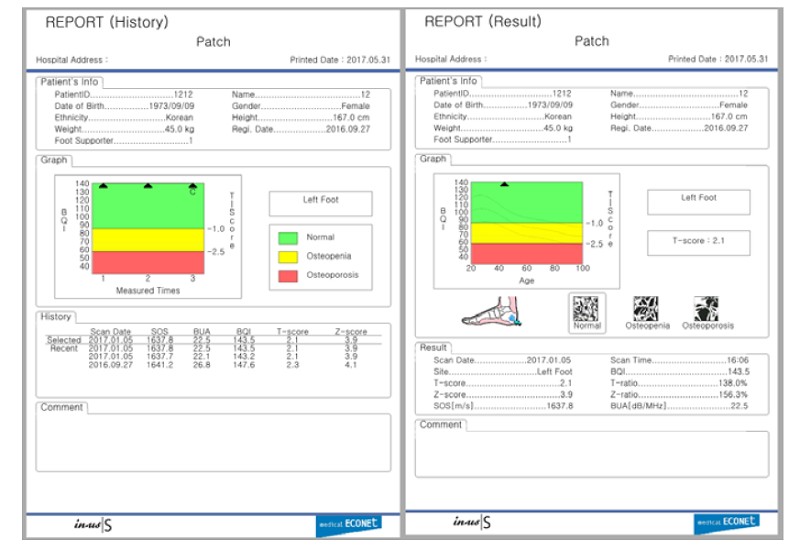Click the Comment field in Result report
Image resolution: width=800 pixels, height=551 pixels.
pyautogui.click(x=592, y=453)
